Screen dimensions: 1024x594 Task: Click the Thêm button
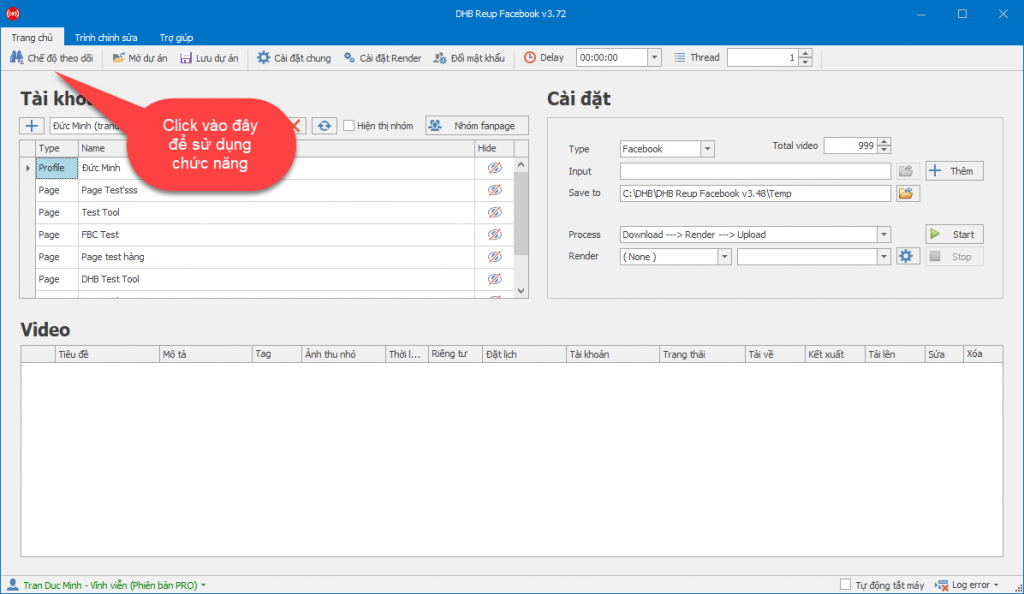pyautogui.click(x=954, y=171)
